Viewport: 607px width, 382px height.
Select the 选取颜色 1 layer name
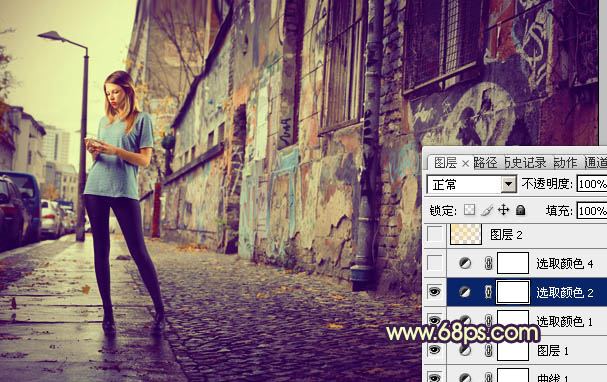[x=564, y=321]
